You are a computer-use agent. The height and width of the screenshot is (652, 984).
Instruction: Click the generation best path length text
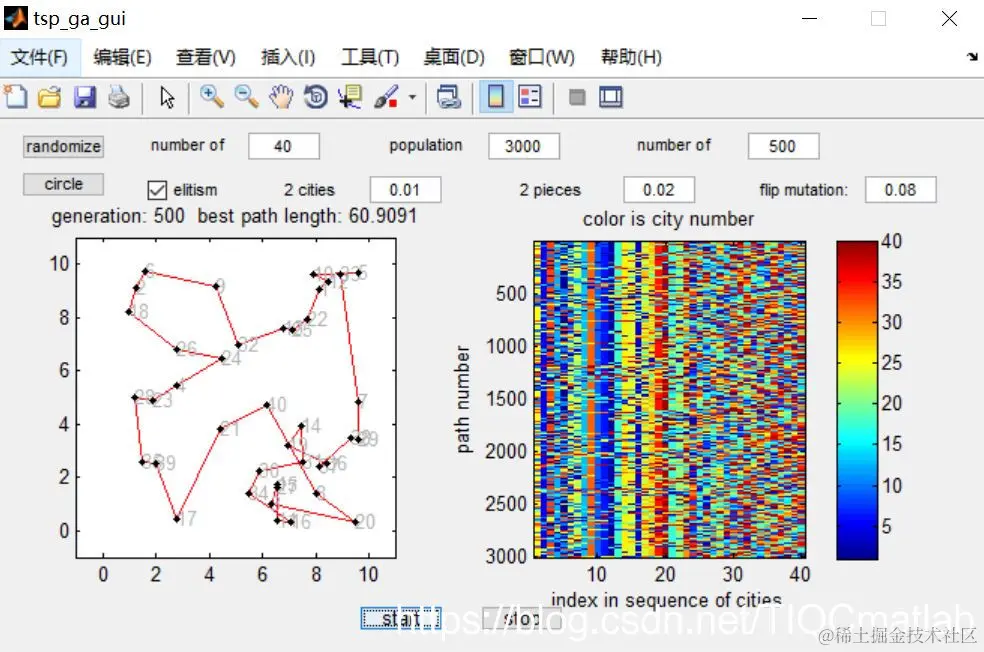point(234,216)
